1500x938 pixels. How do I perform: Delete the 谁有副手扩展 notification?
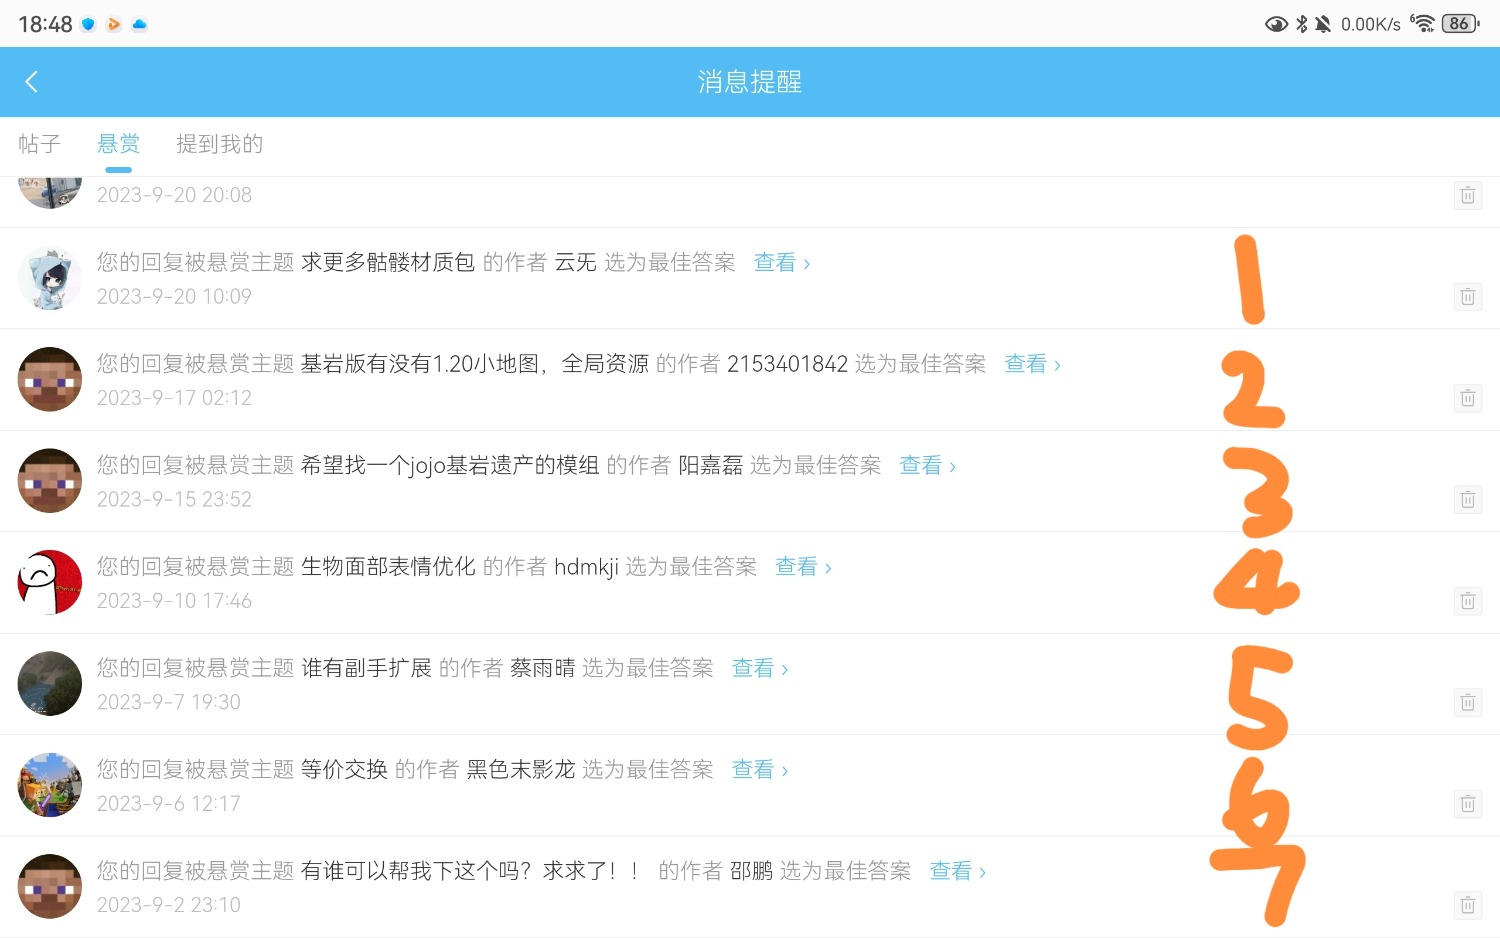[x=1467, y=702]
